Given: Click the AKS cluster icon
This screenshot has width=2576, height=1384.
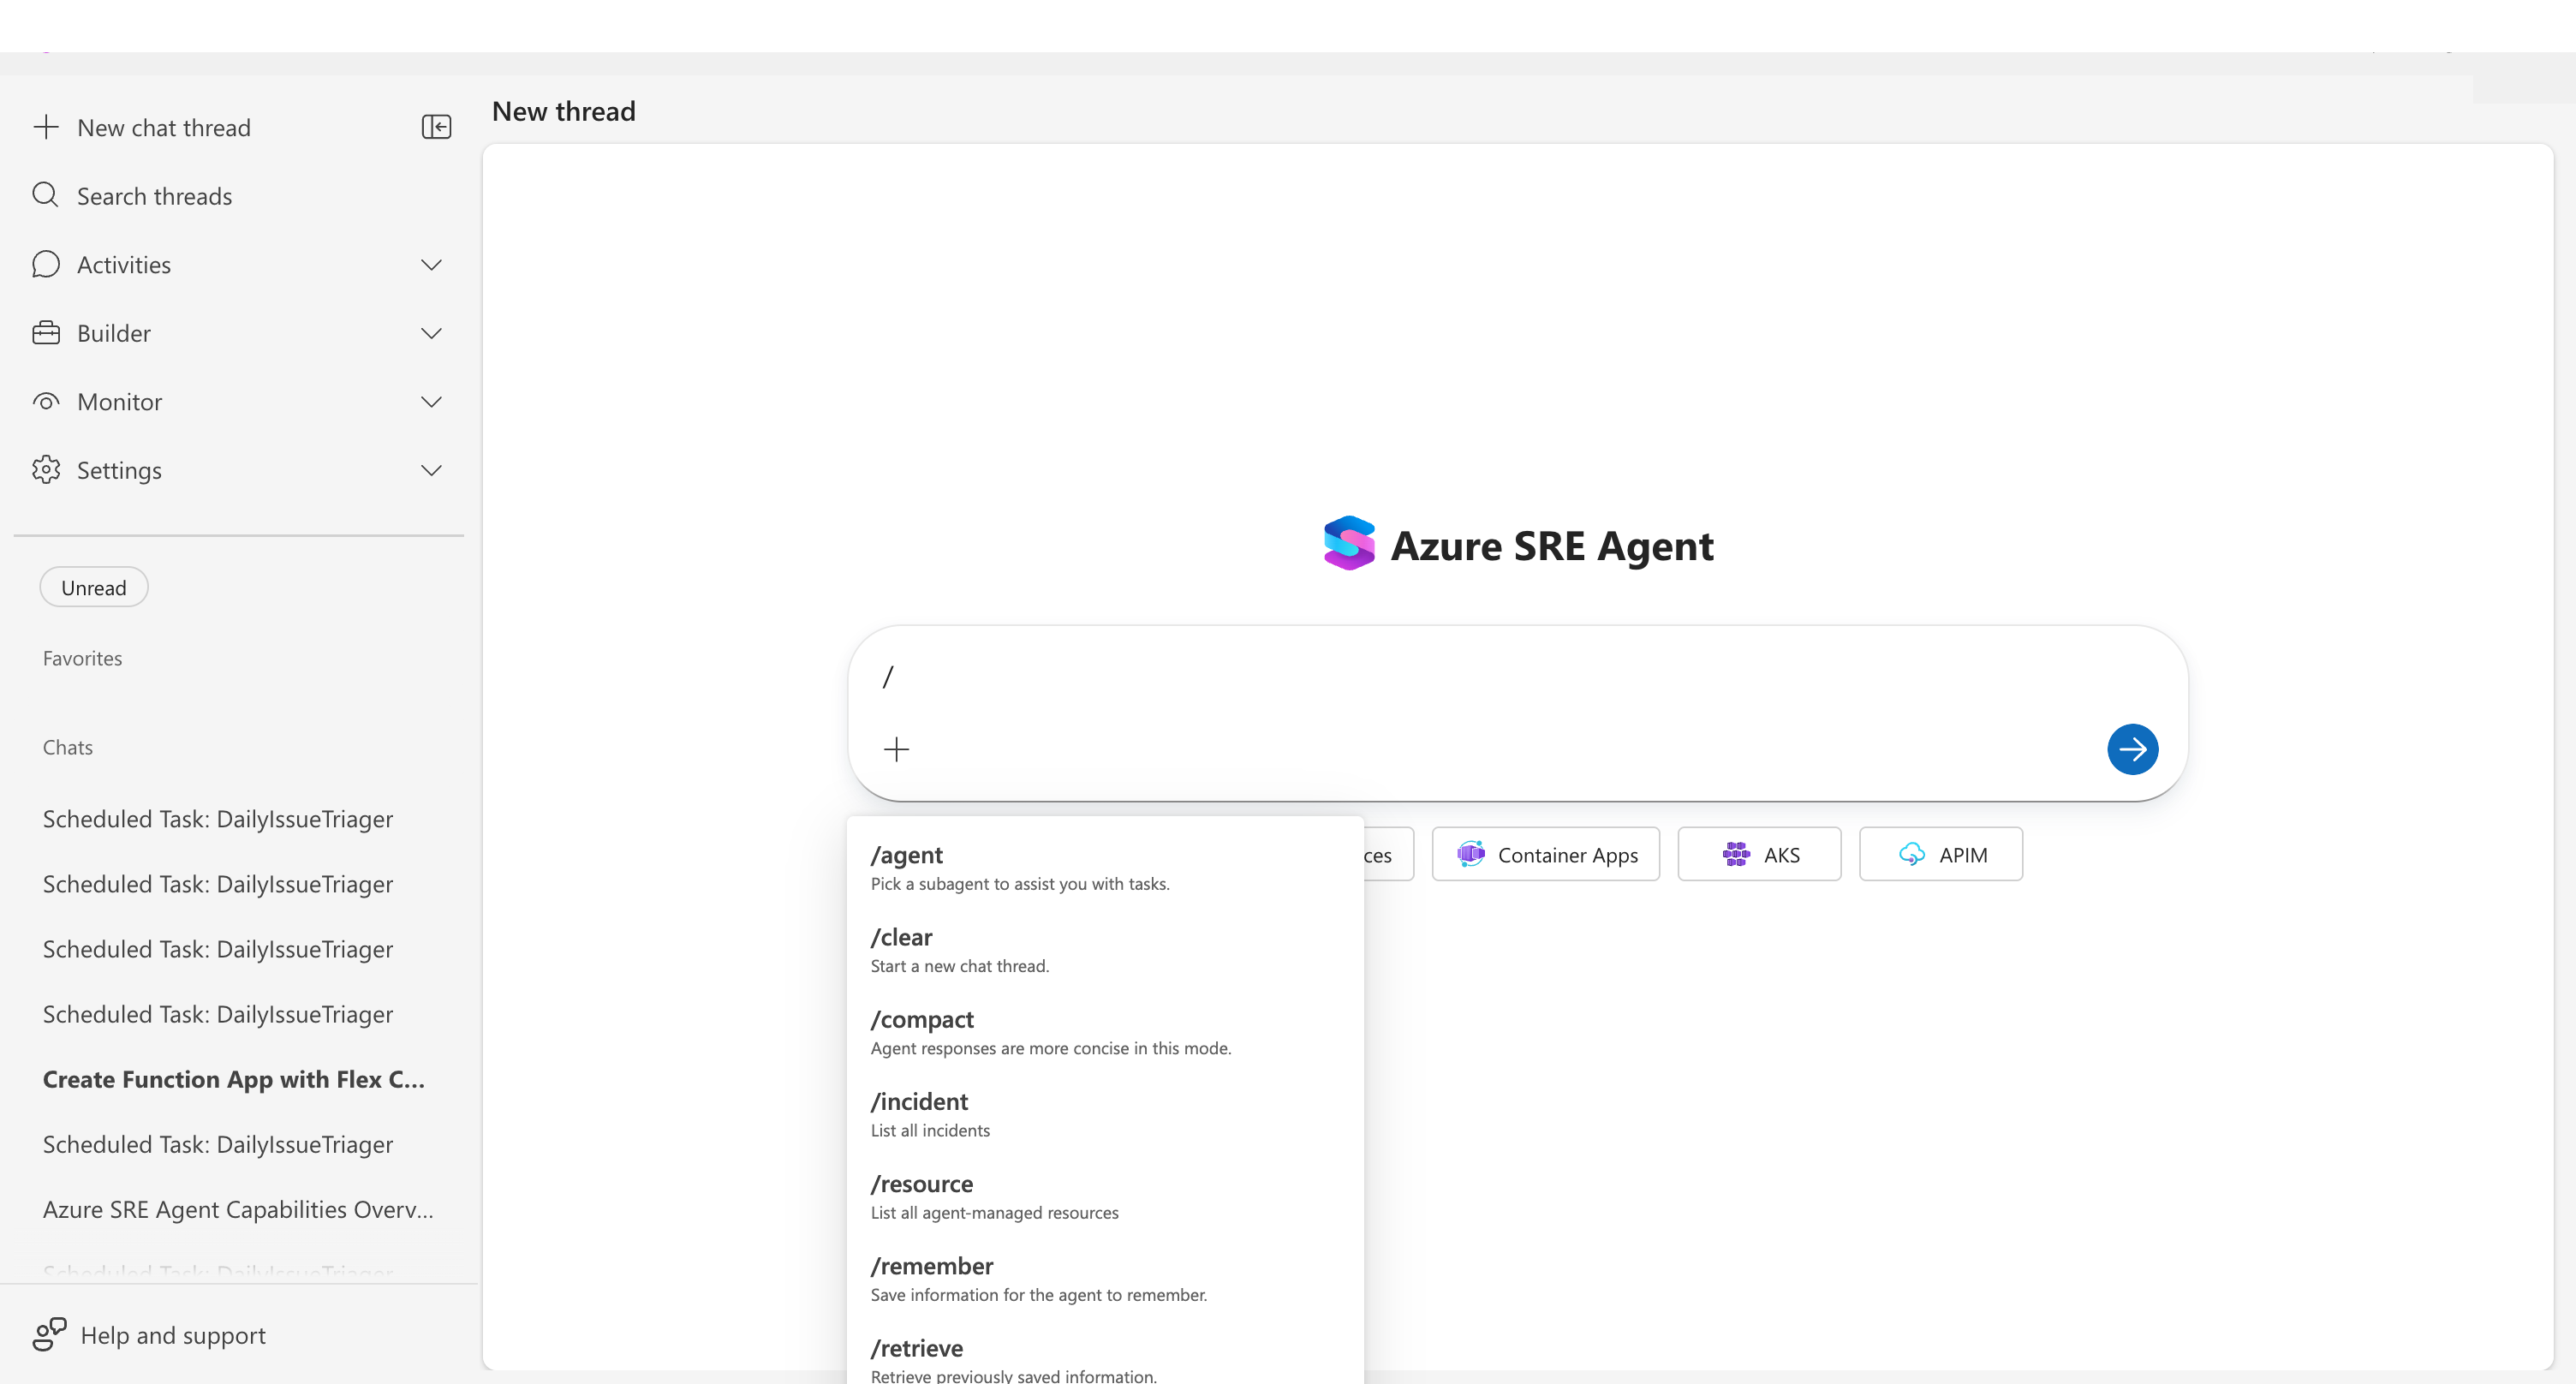Looking at the screenshot, I should [1736, 854].
